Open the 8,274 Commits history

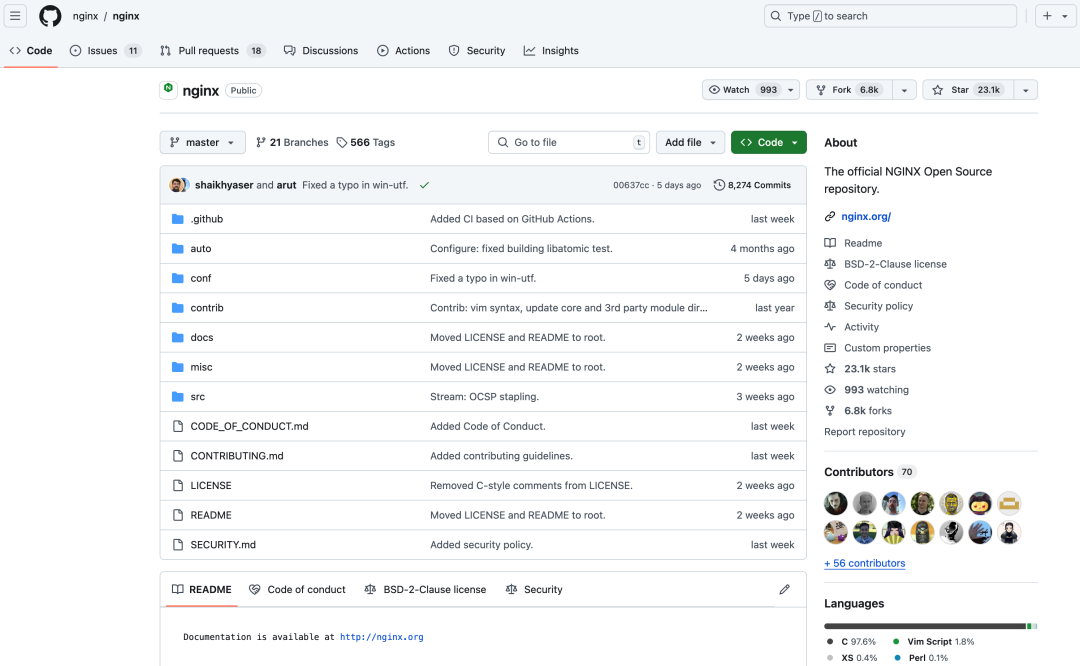pyautogui.click(x=752, y=185)
